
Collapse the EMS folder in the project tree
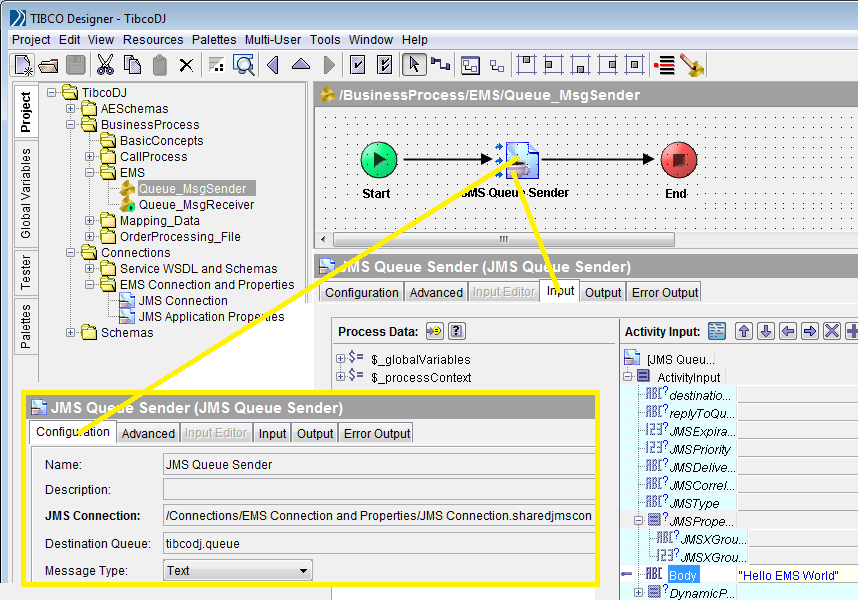90,172
